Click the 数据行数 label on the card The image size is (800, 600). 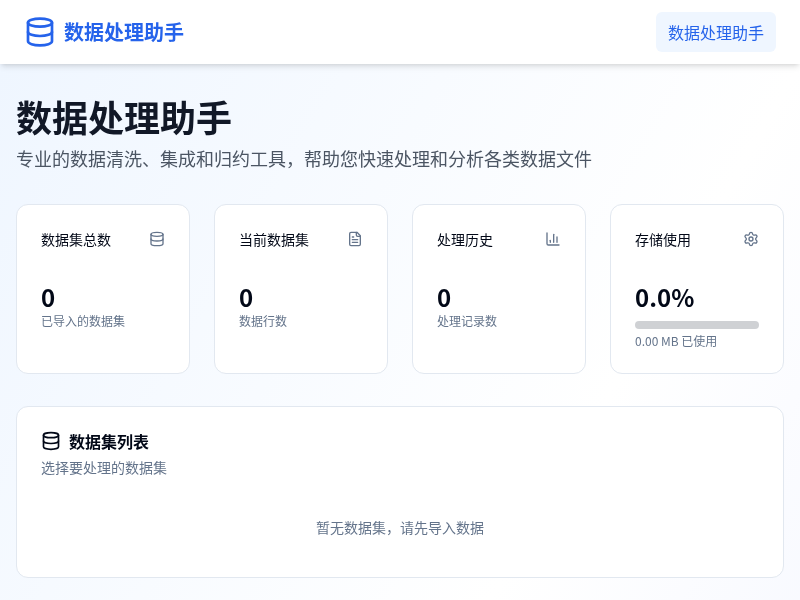260,321
